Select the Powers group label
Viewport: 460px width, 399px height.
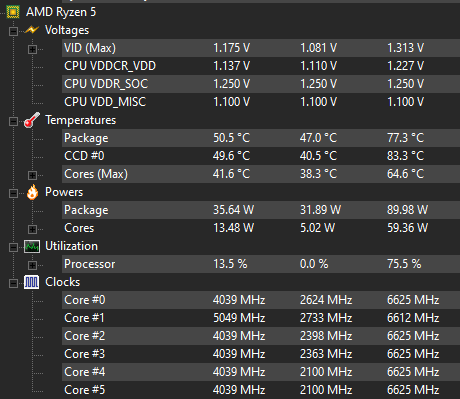tap(64, 192)
